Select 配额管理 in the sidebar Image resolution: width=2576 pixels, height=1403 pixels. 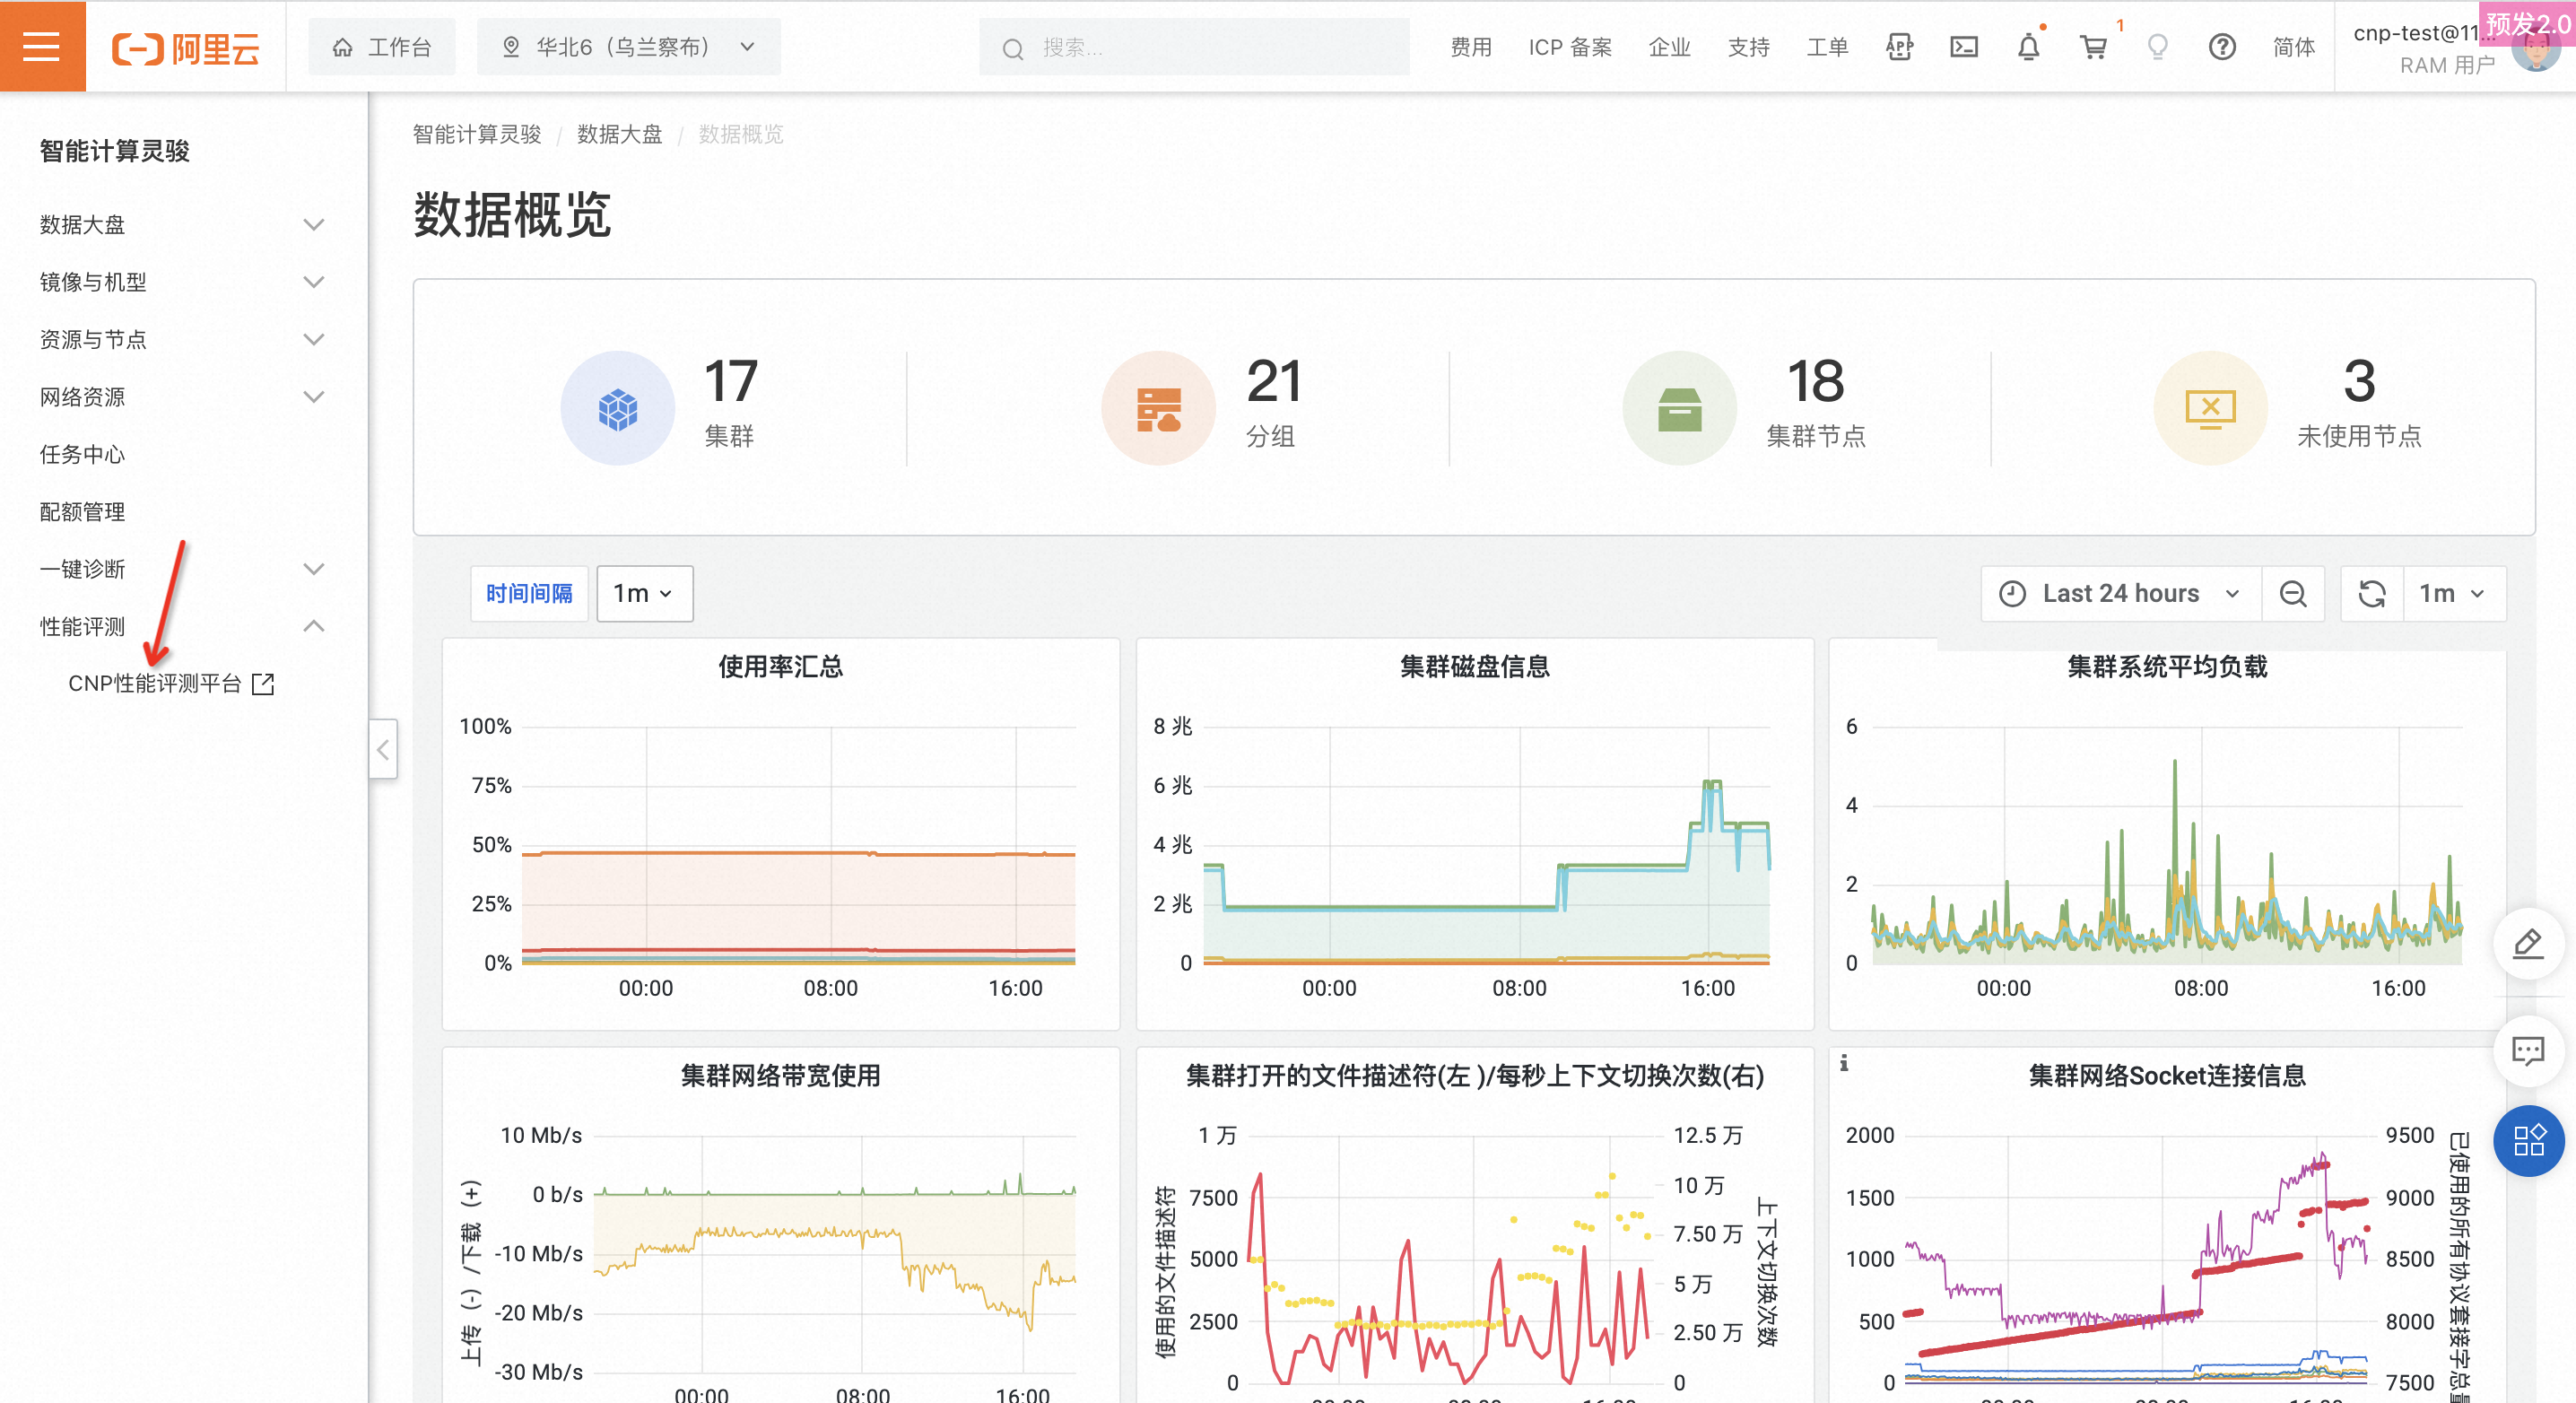click(82, 511)
